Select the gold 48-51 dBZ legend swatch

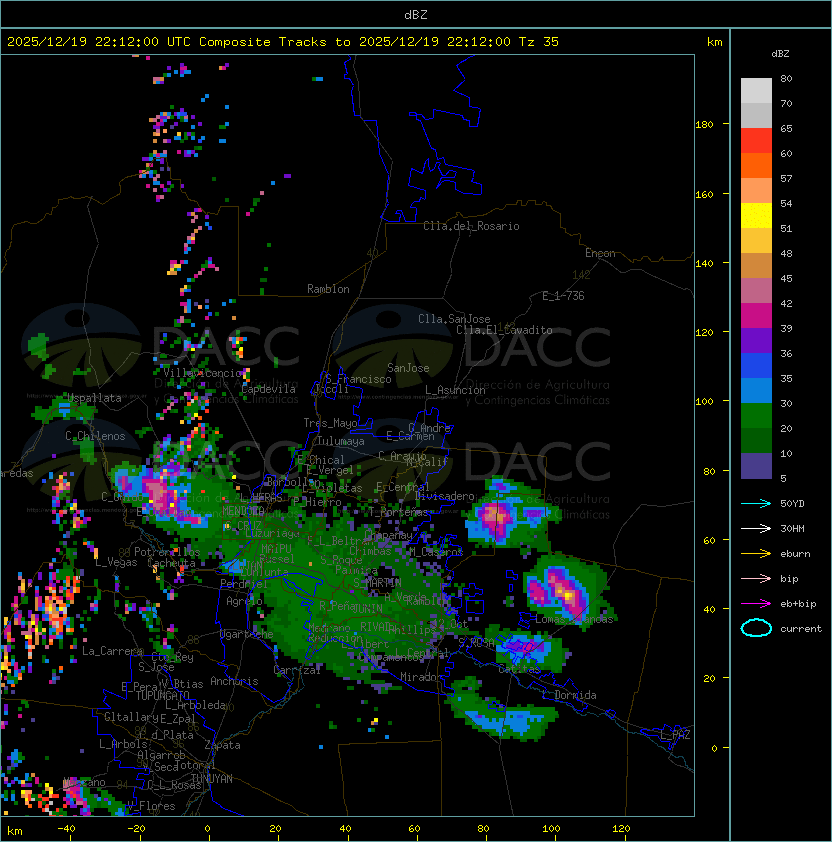[x=756, y=241]
